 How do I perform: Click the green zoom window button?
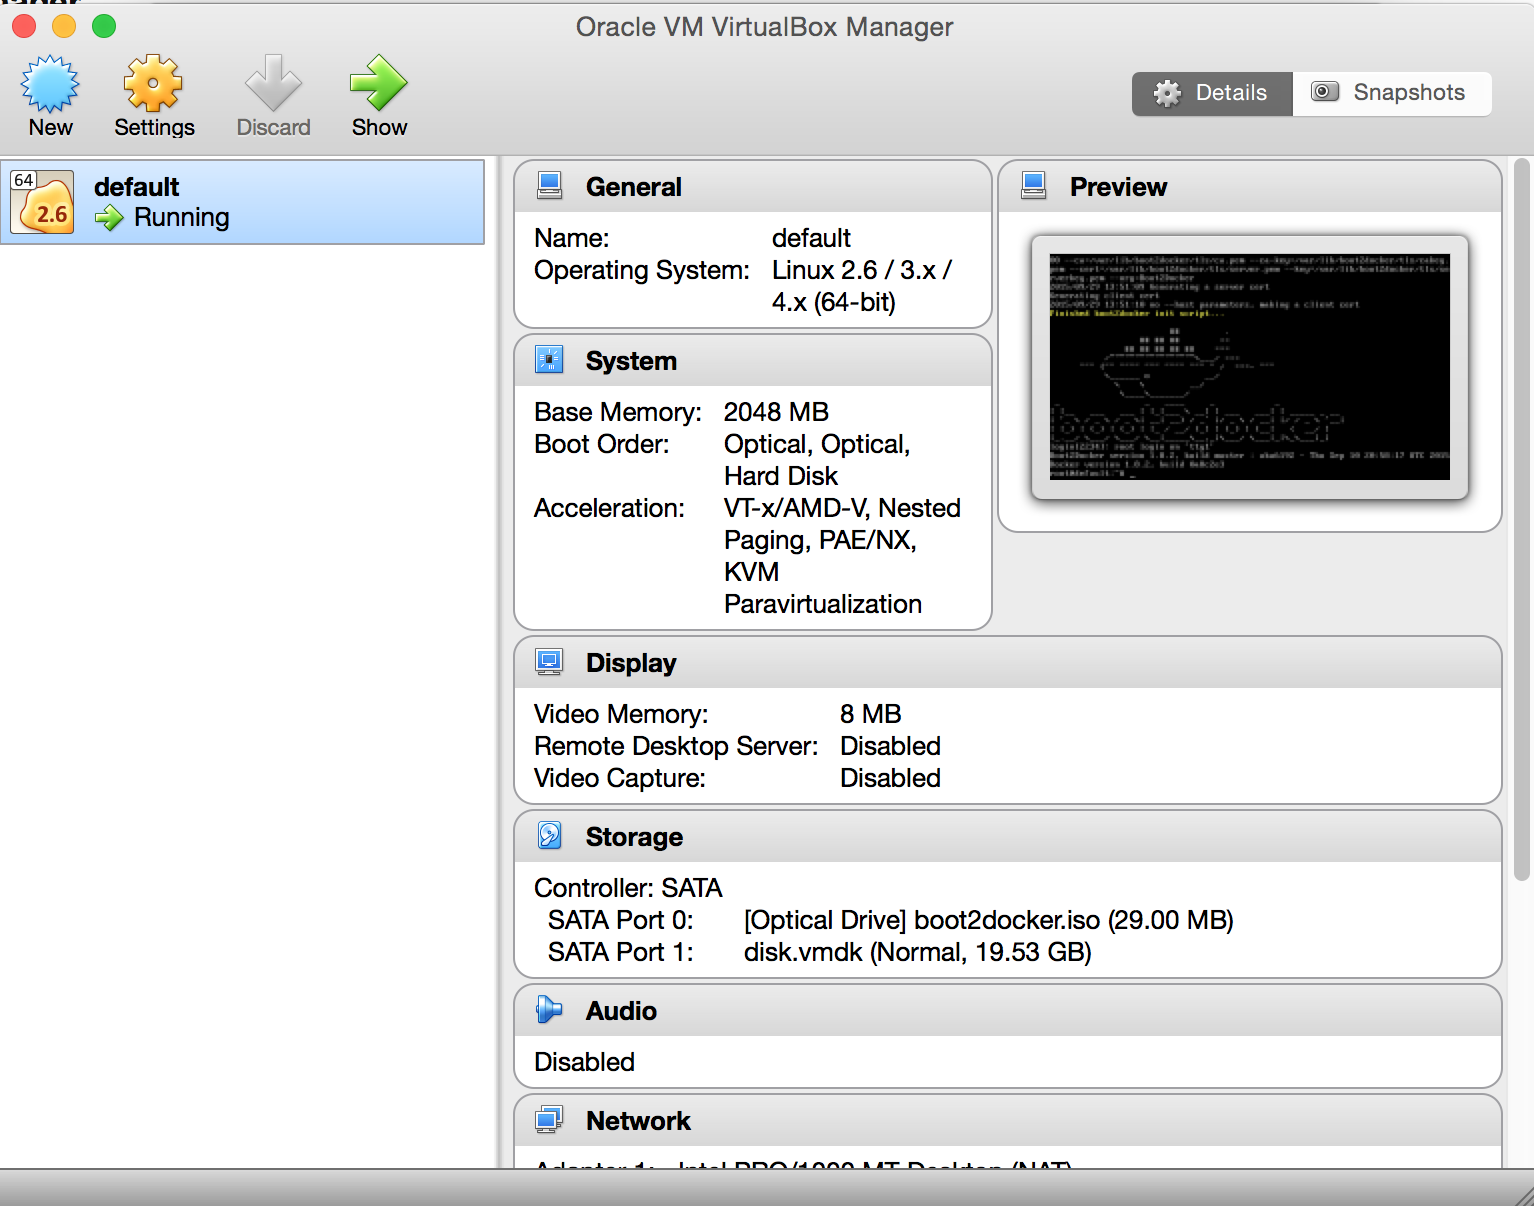coord(104,26)
